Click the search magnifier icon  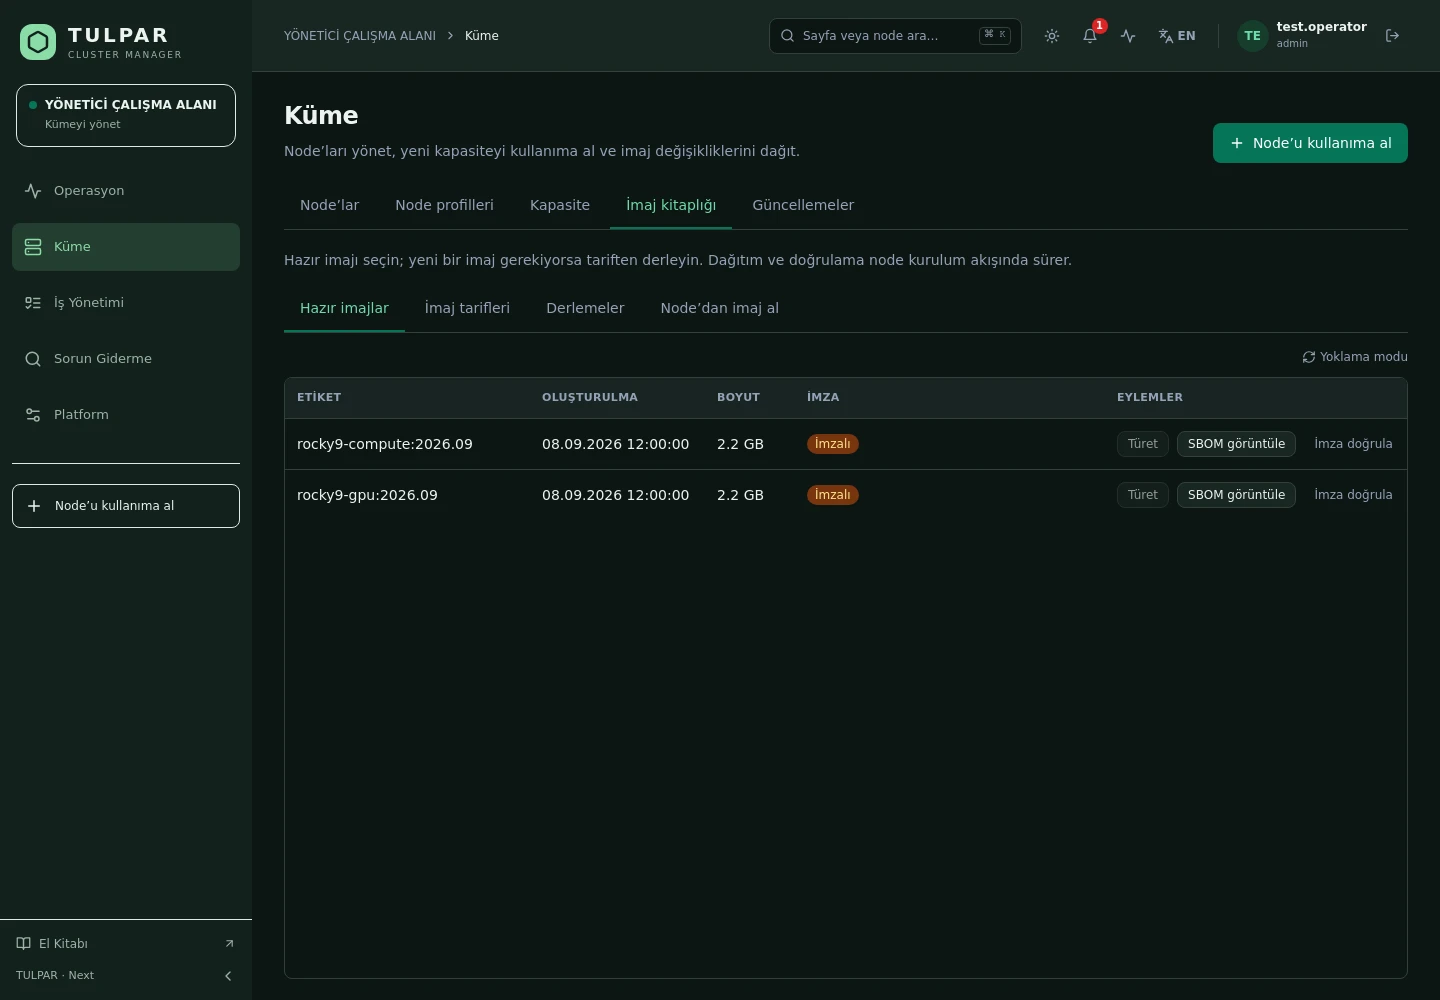coord(788,36)
